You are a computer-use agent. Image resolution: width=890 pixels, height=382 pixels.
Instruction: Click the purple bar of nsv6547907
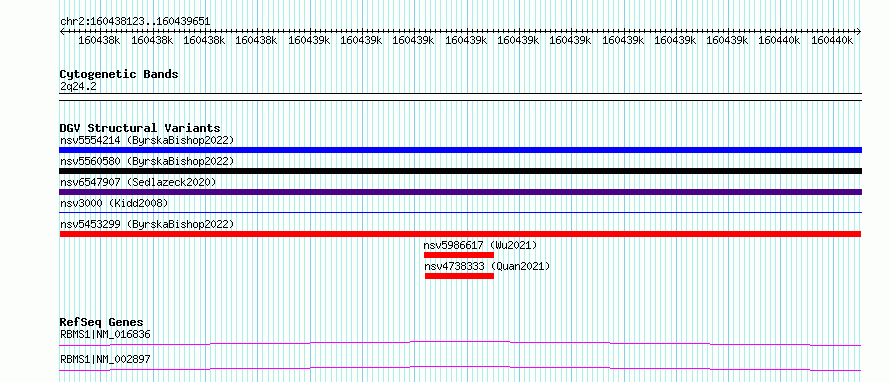click(460, 192)
